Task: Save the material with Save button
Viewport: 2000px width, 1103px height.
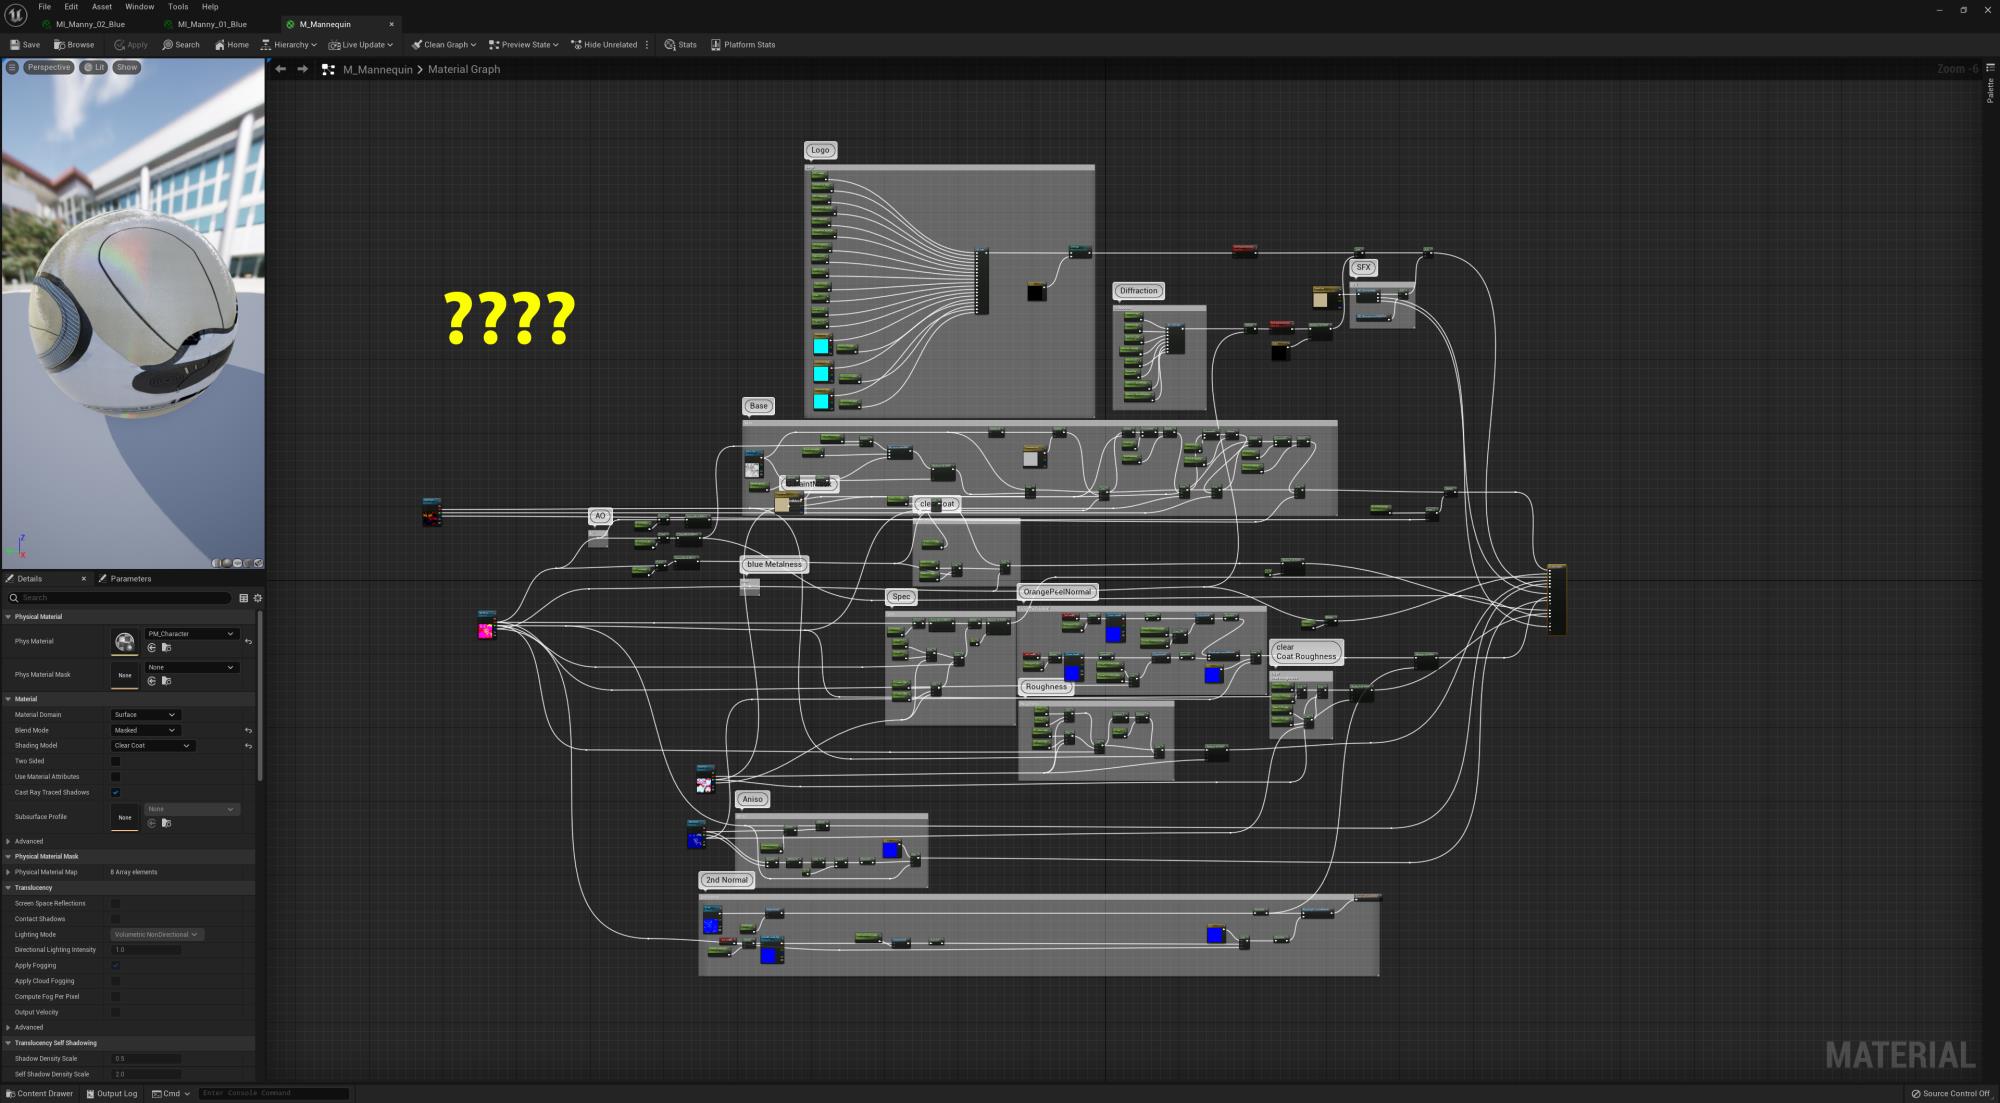Action: [x=25, y=45]
